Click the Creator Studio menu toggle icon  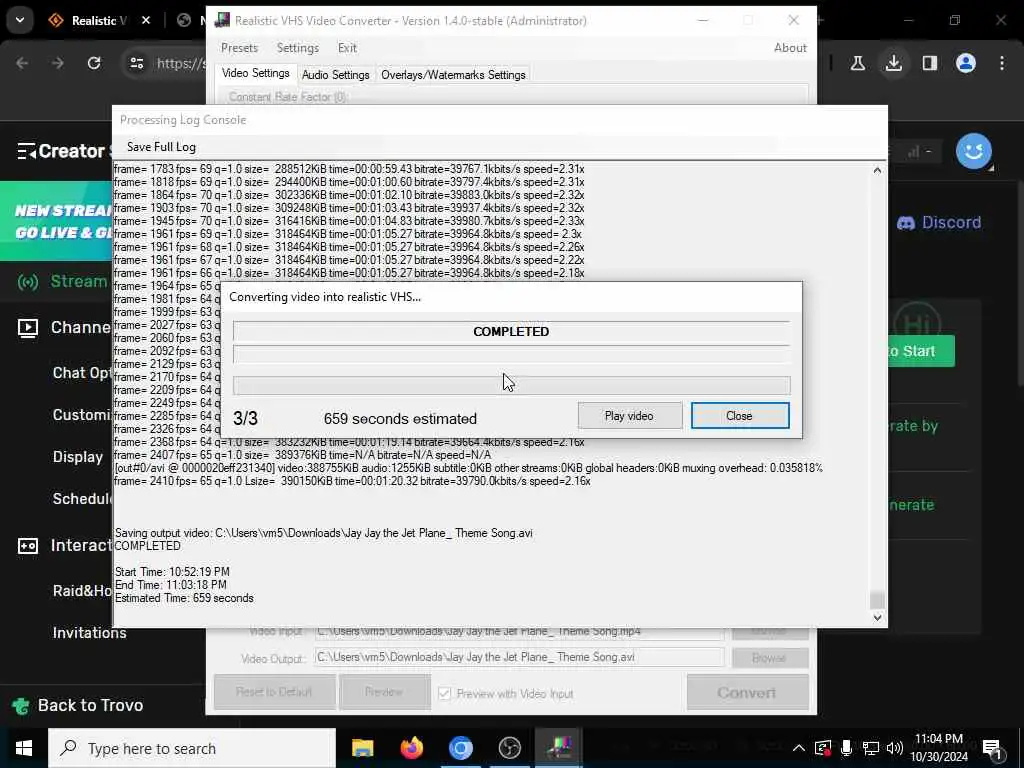pos(26,152)
